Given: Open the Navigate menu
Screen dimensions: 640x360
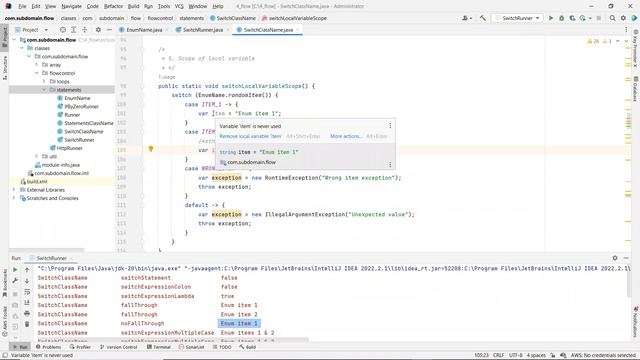Looking at the screenshot, I should coord(71,6).
